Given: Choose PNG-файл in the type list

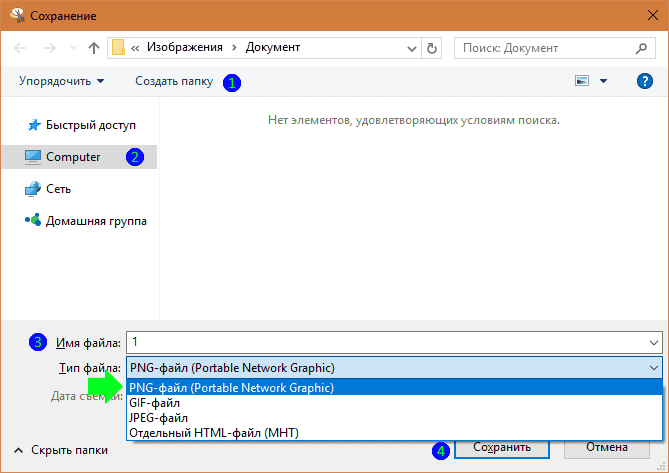Looking at the screenshot, I should (394, 388).
